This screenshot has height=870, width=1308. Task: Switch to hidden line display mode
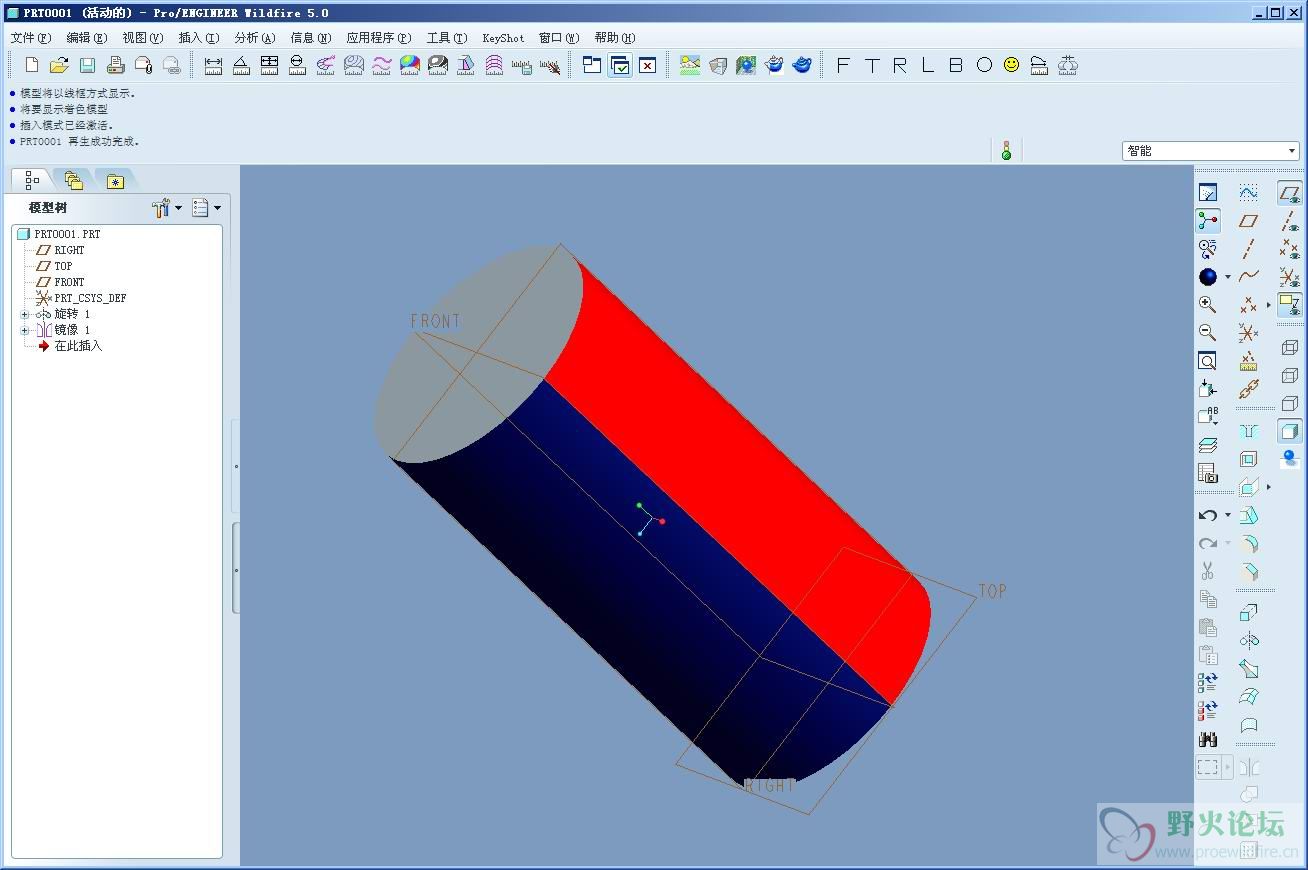pos(1290,375)
